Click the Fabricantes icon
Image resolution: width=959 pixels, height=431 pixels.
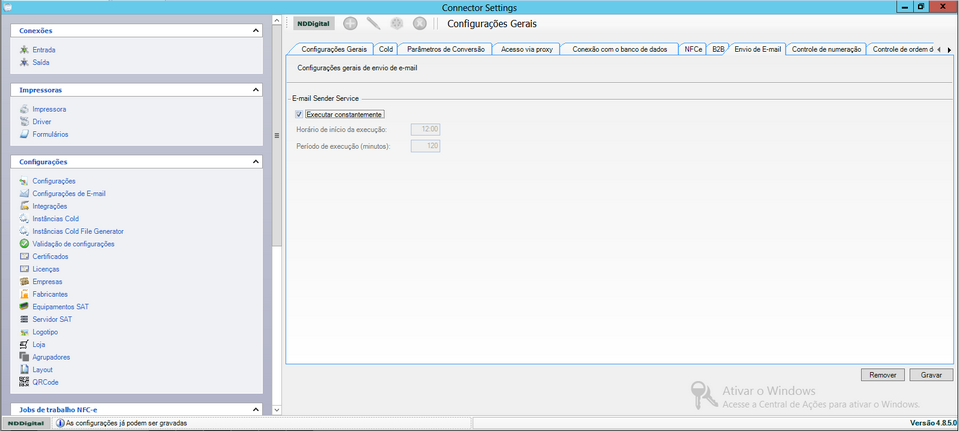[x=24, y=294]
